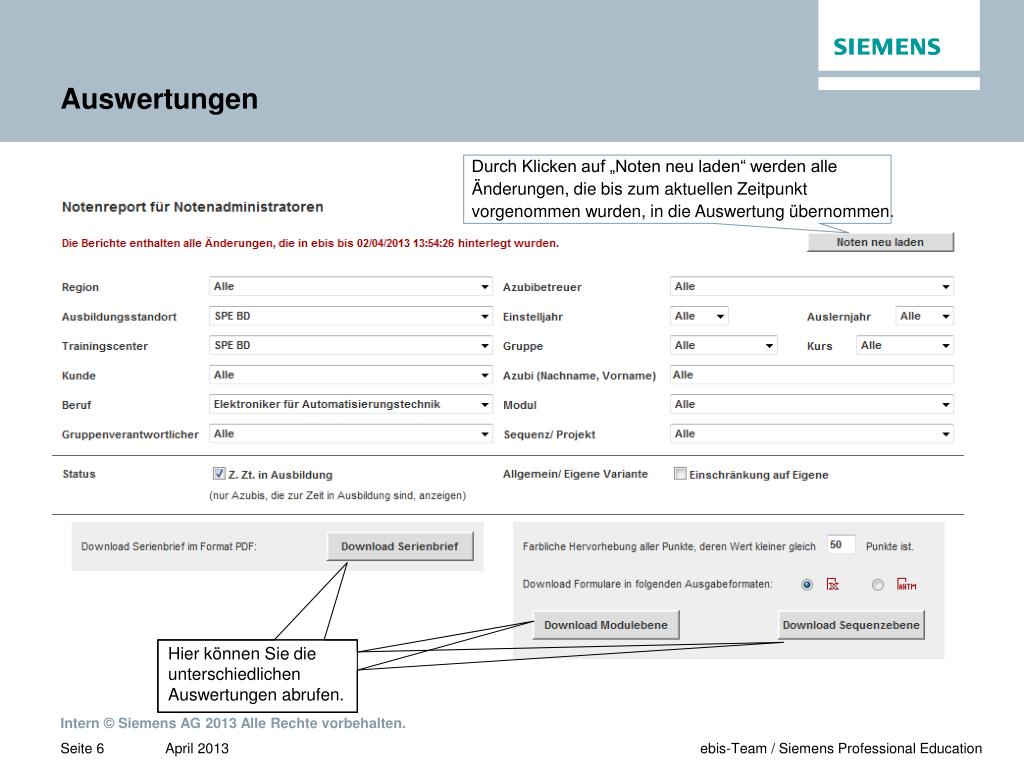Click the Excel output format icon

(x=833, y=584)
